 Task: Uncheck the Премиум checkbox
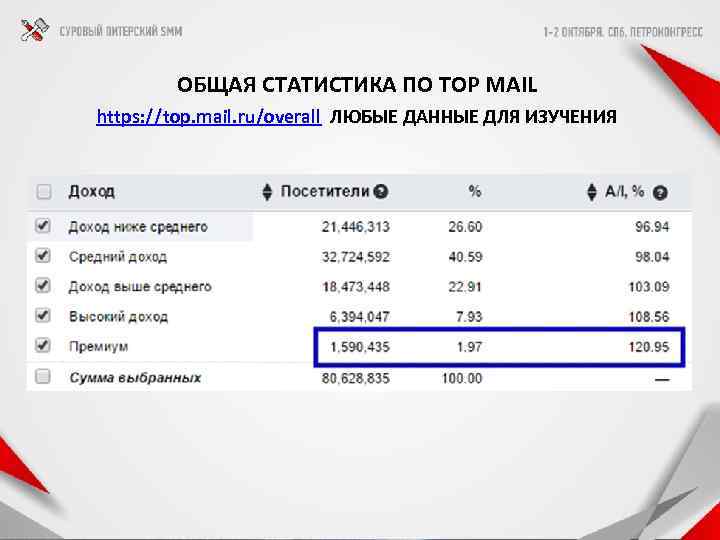43,345
